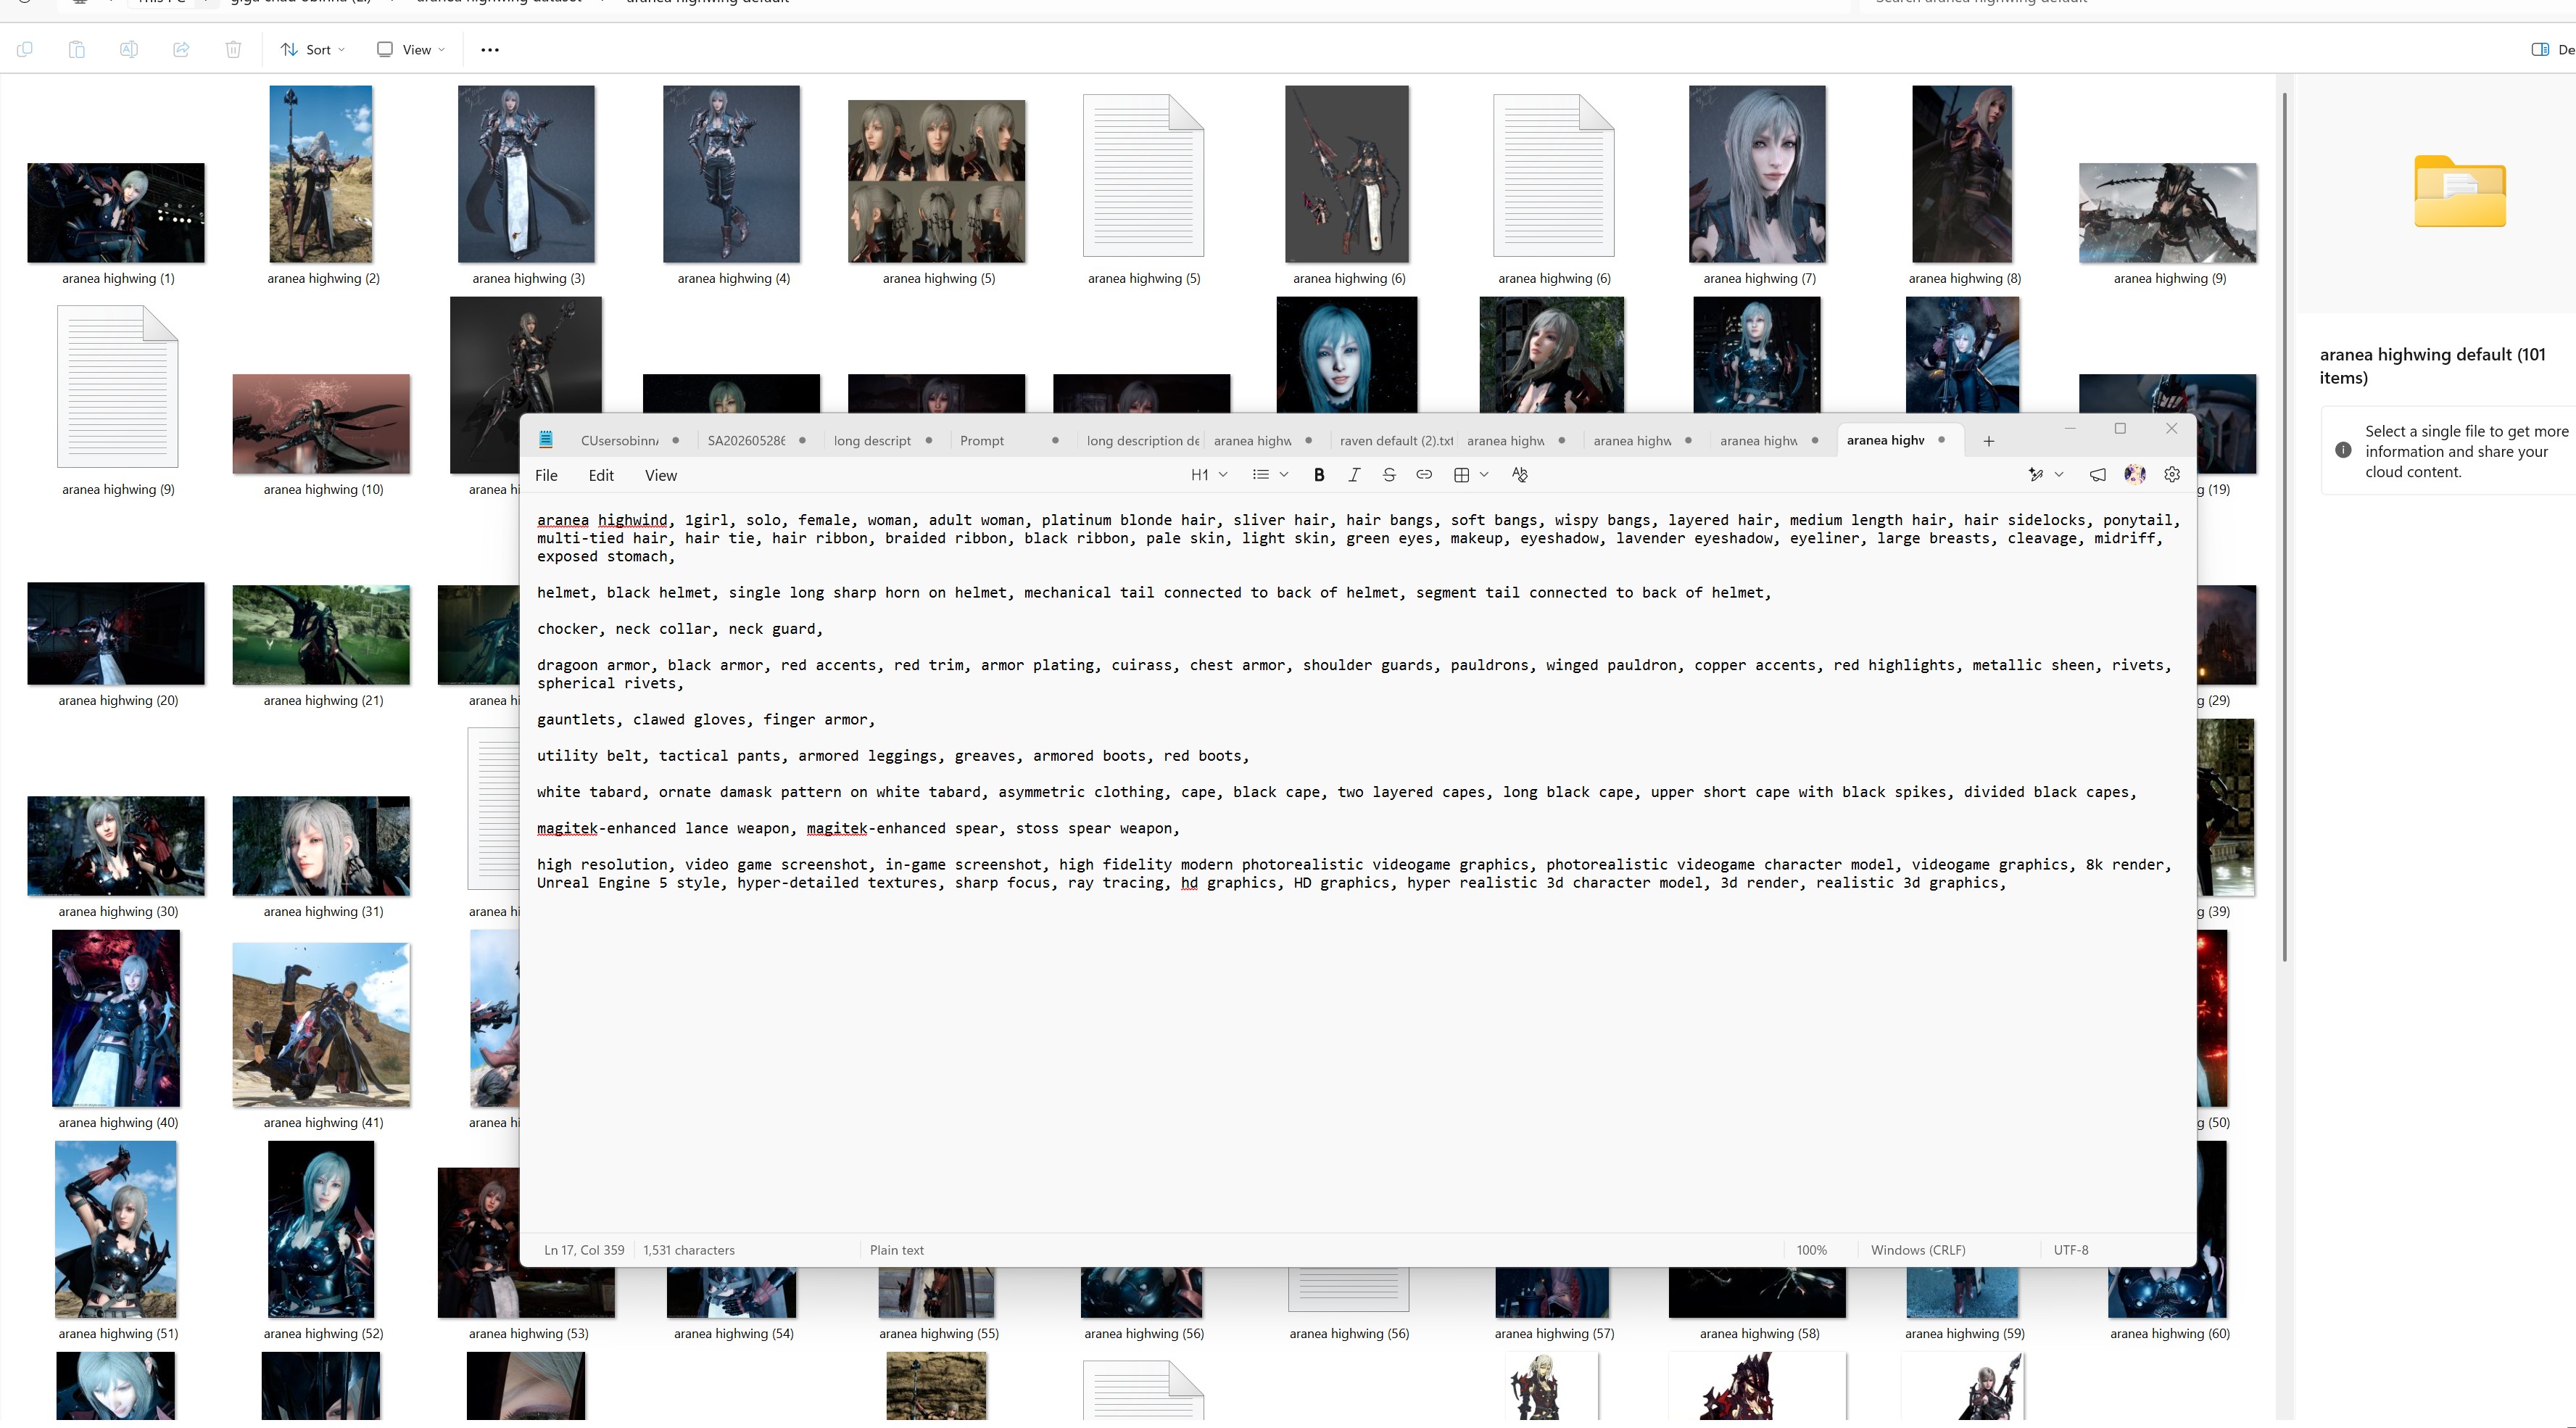Switch to the raven default (2).txt tab
Screen dimensions: 2576x1428
point(1396,441)
